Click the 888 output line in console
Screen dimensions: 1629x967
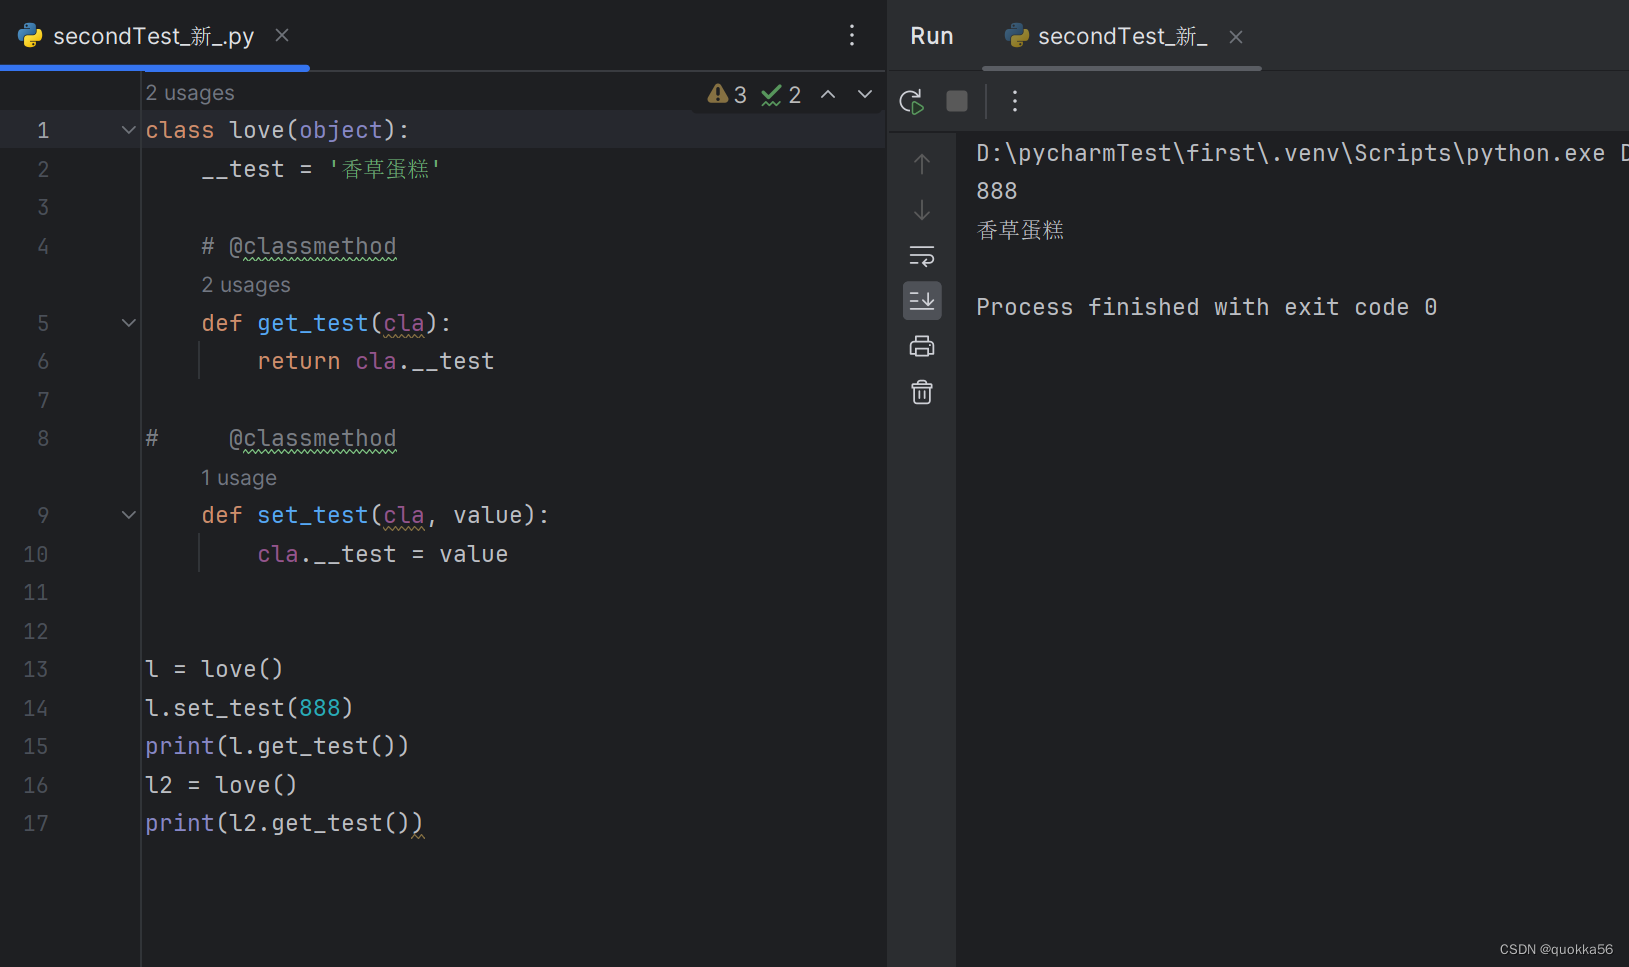(997, 191)
